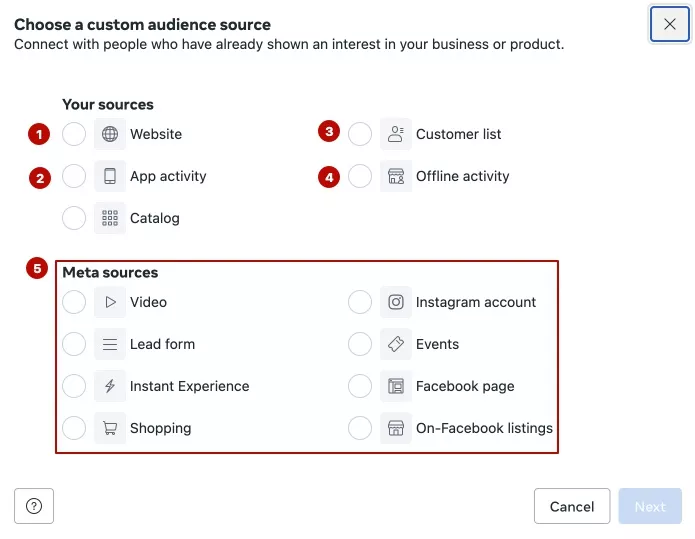This screenshot has height=539, width=695.
Task: Click the Website globe icon
Action: (x=110, y=134)
